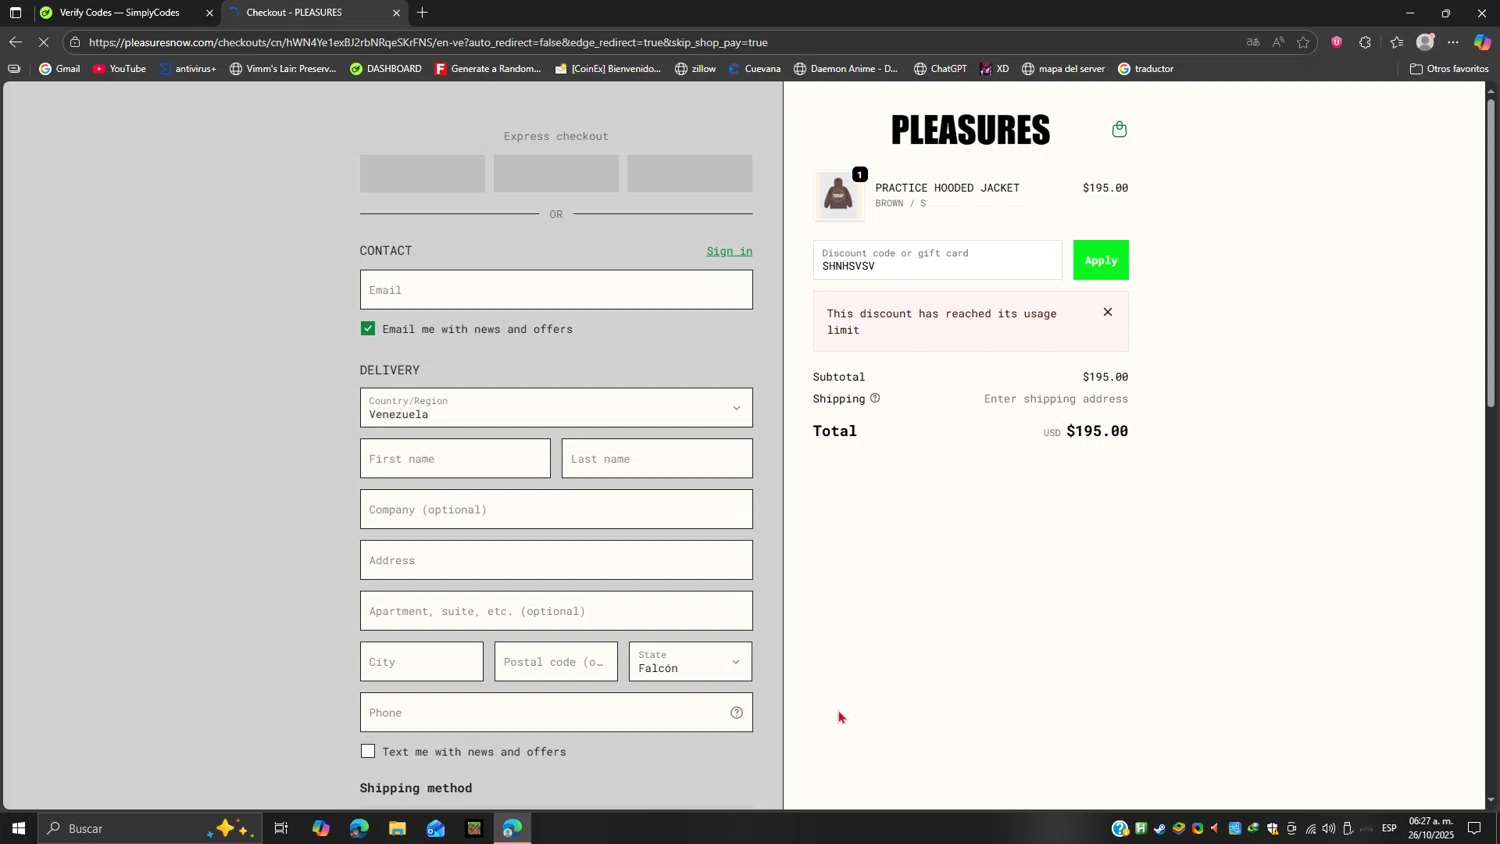Toggle Email me with news and offers
1500x844 pixels.
[368, 329]
